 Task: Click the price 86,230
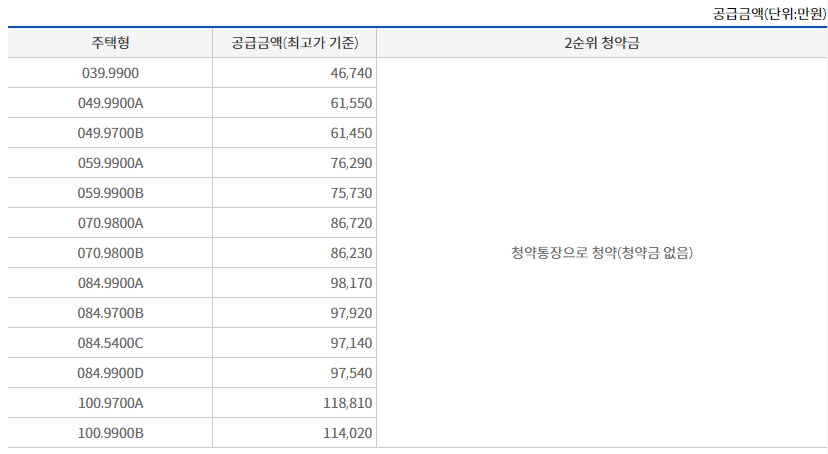pos(351,253)
